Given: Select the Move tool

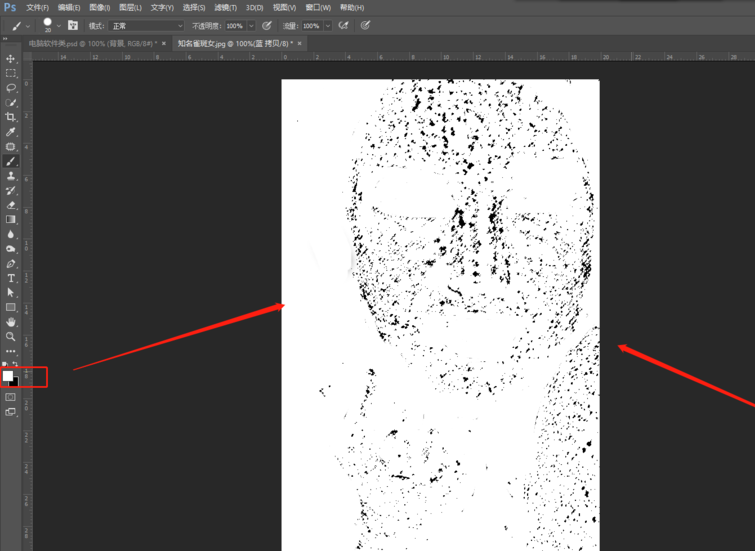Looking at the screenshot, I should click(x=11, y=59).
